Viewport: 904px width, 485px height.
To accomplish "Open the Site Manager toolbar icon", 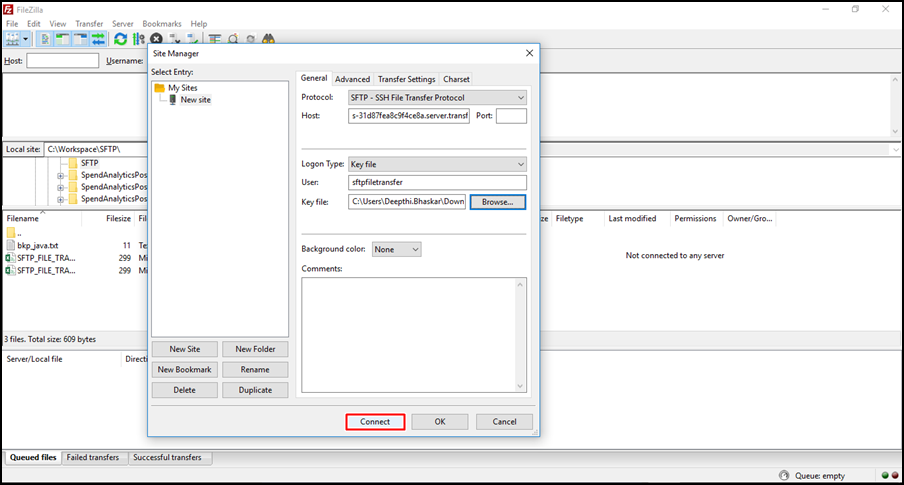I will tap(12, 39).
